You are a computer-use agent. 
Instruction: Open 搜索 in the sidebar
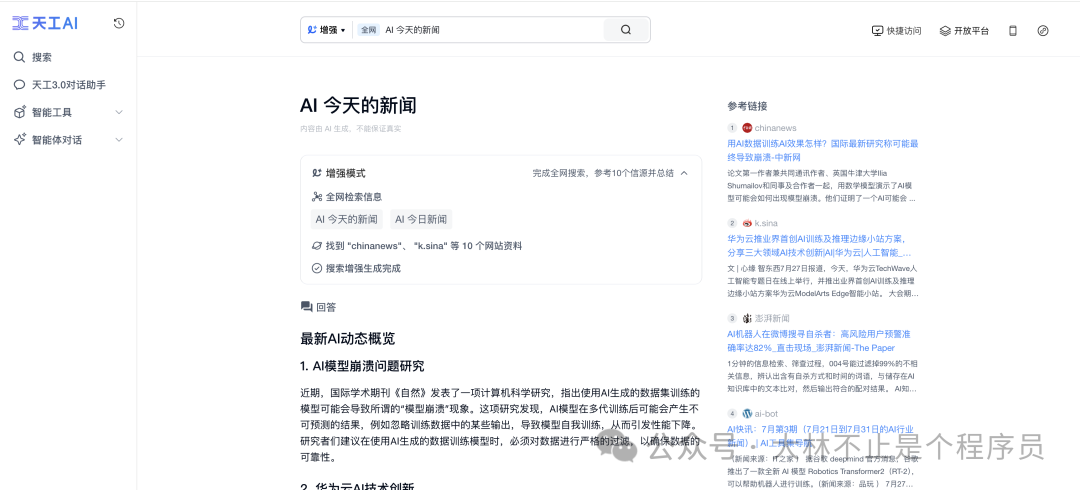tap(41, 57)
